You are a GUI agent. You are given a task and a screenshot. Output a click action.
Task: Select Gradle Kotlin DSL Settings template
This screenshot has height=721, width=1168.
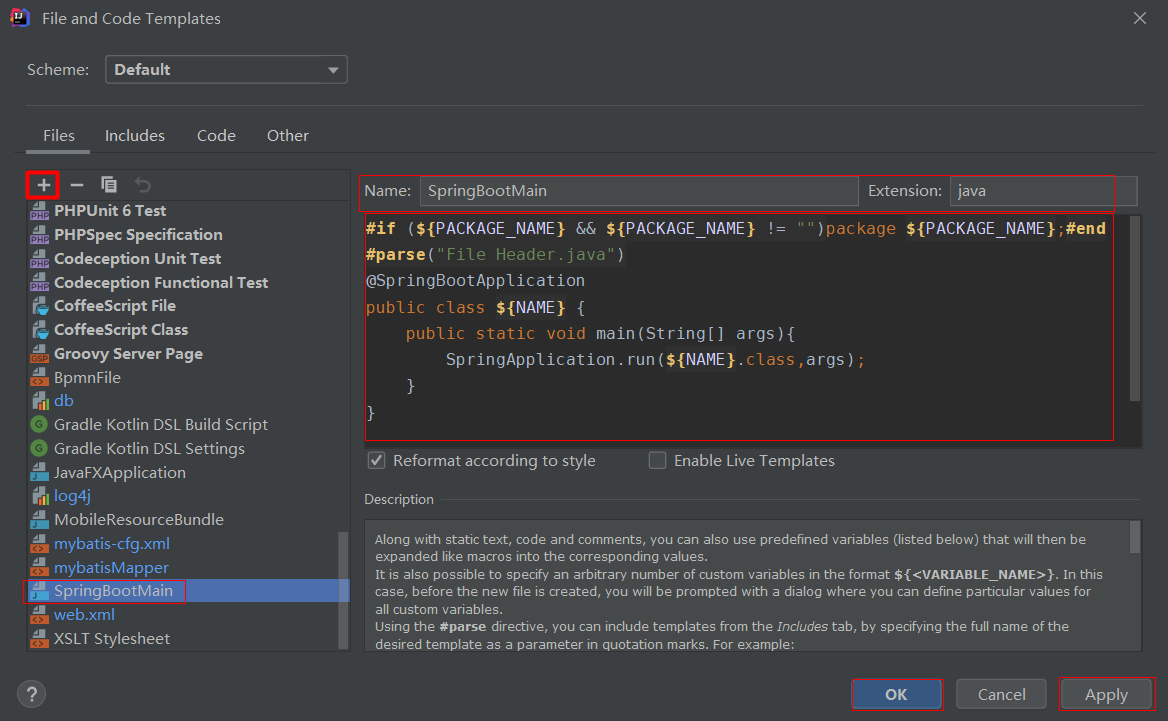point(188,448)
